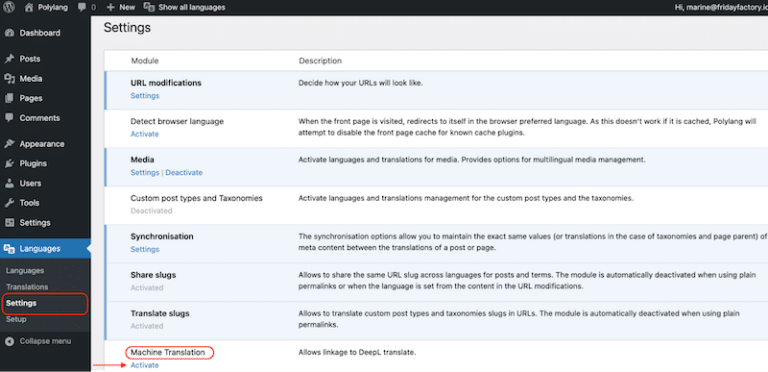Image resolution: width=768 pixels, height=372 pixels.
Task: Click Share slugs module title
Action: click(x=153, y=275)
